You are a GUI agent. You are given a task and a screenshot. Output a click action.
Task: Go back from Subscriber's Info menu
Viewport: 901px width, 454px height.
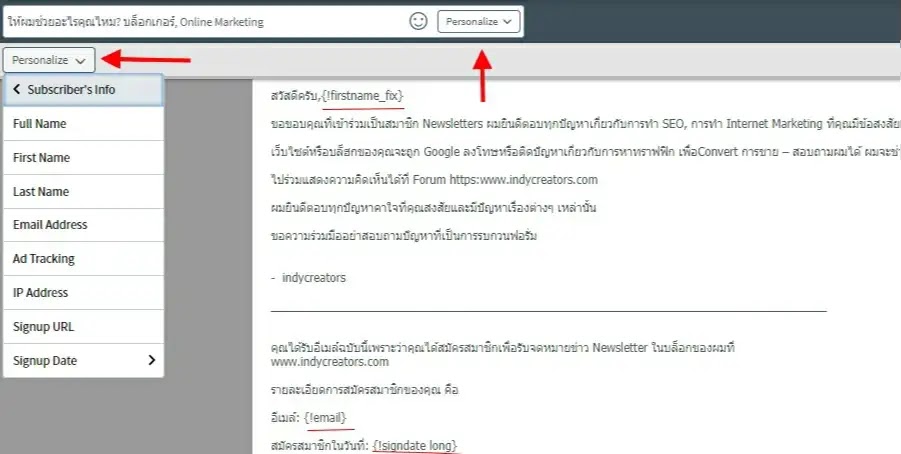click(x=83, y=90)
